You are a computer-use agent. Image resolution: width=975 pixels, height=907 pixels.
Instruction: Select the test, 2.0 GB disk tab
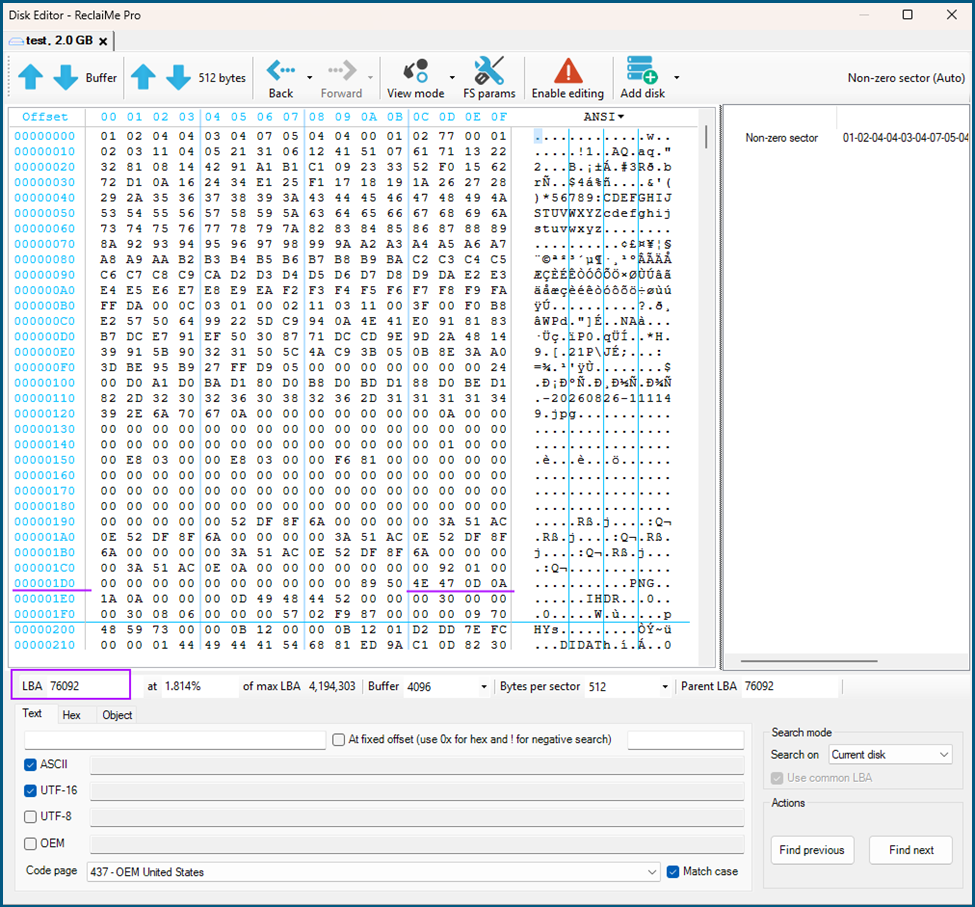(58, 41)
